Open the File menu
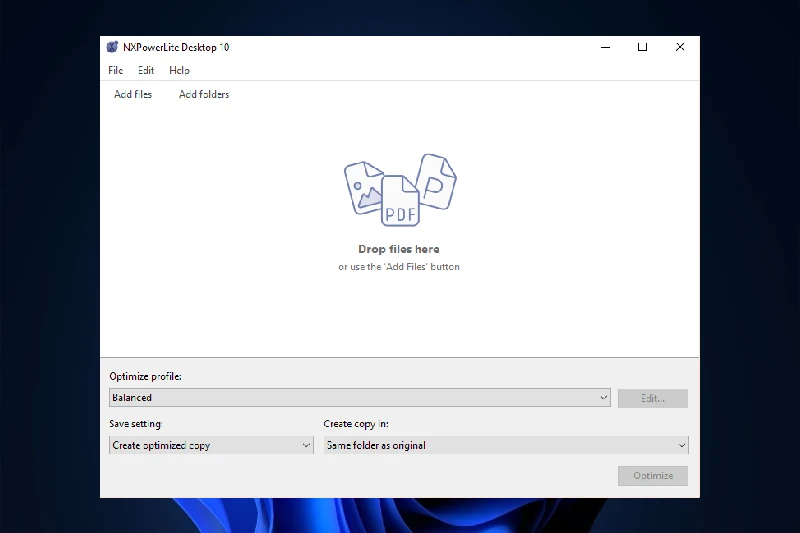Image resolution: width=800 pixels, height=533 pixels. coord(115,70)
